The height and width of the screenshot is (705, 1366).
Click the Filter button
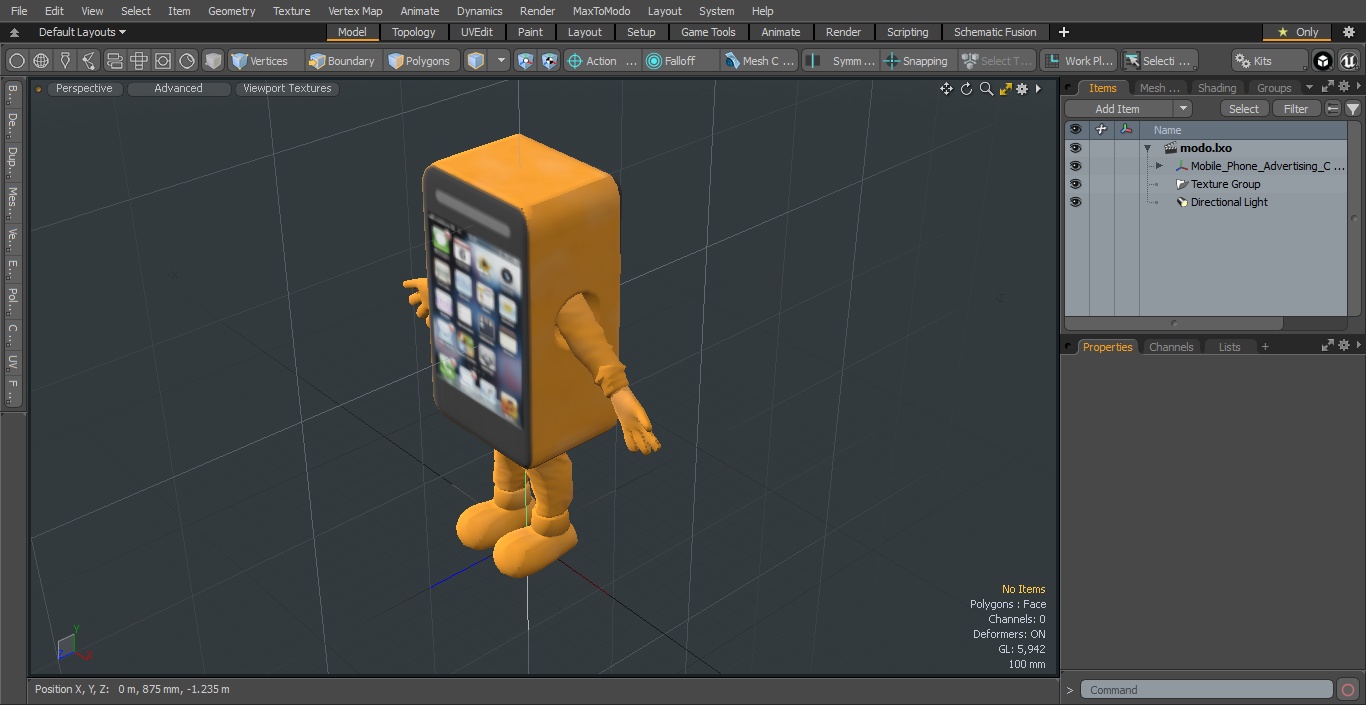(x=1296, y=109)
